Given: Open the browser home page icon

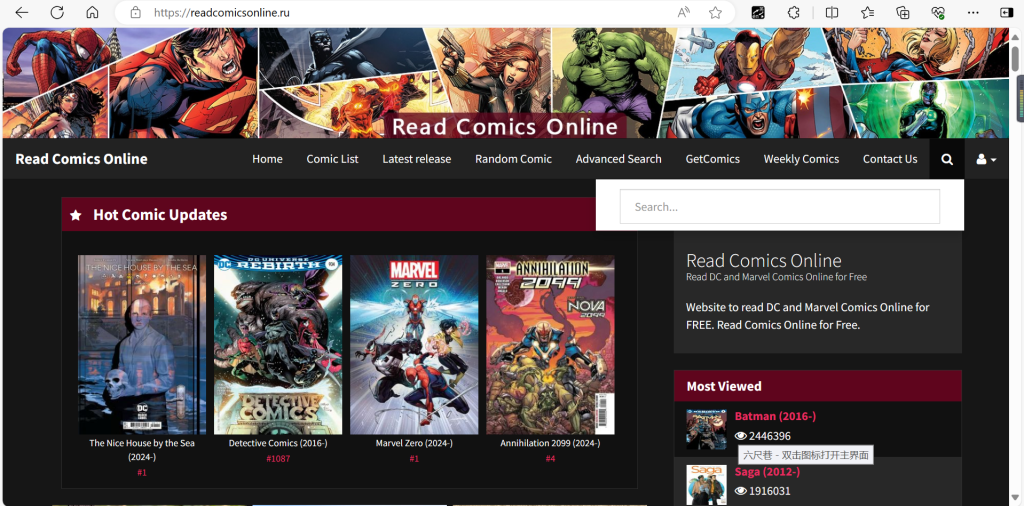Looking at the screenshot, I should [93, 12].
